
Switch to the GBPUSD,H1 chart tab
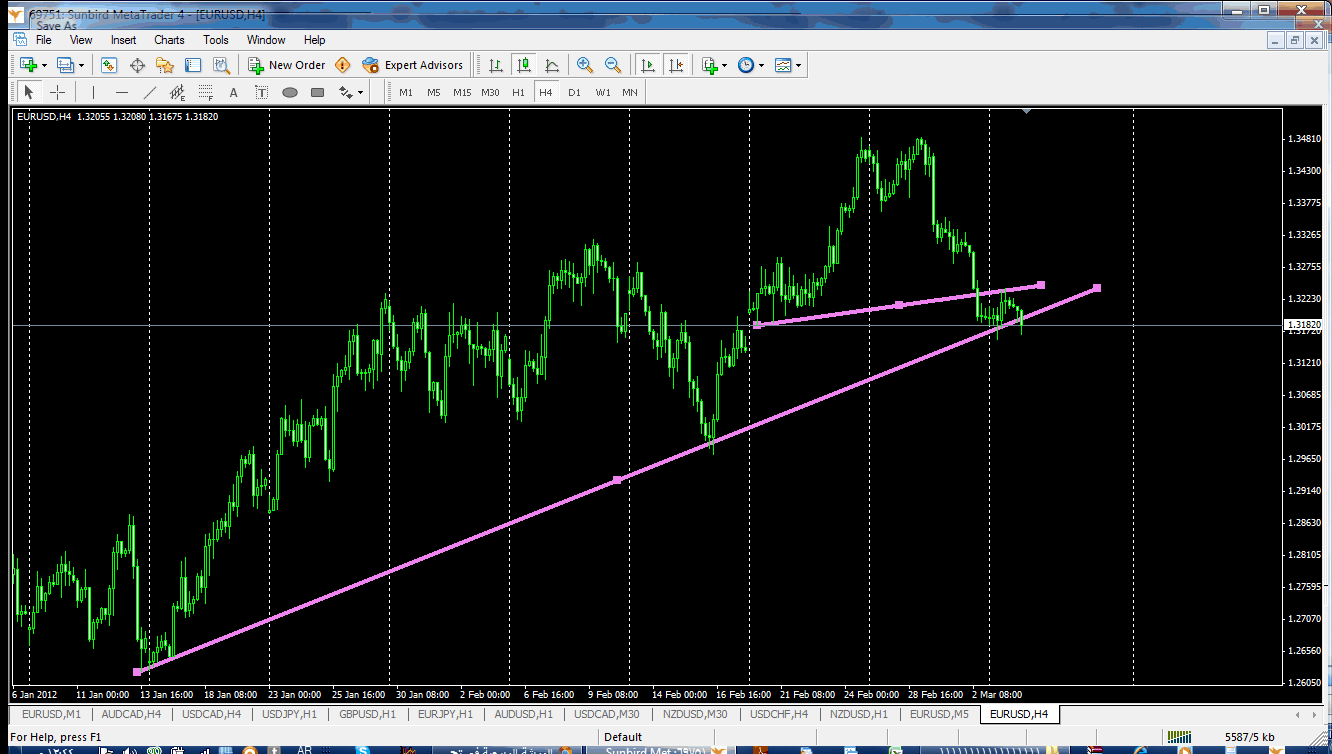(x=368, y=714)
